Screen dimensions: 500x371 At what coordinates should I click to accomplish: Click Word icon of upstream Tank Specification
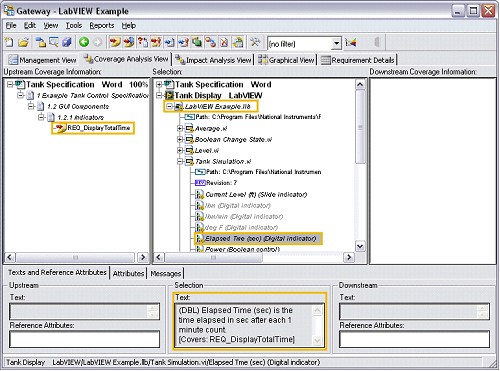click(x=20, y=84)
